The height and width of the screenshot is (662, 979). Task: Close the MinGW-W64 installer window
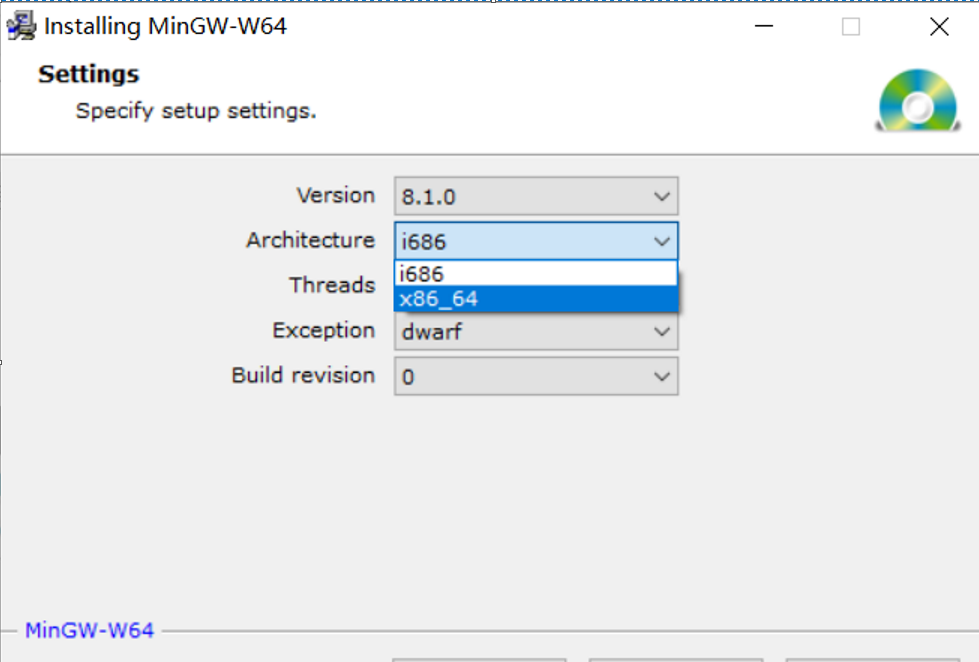click(x=939, y=27)
